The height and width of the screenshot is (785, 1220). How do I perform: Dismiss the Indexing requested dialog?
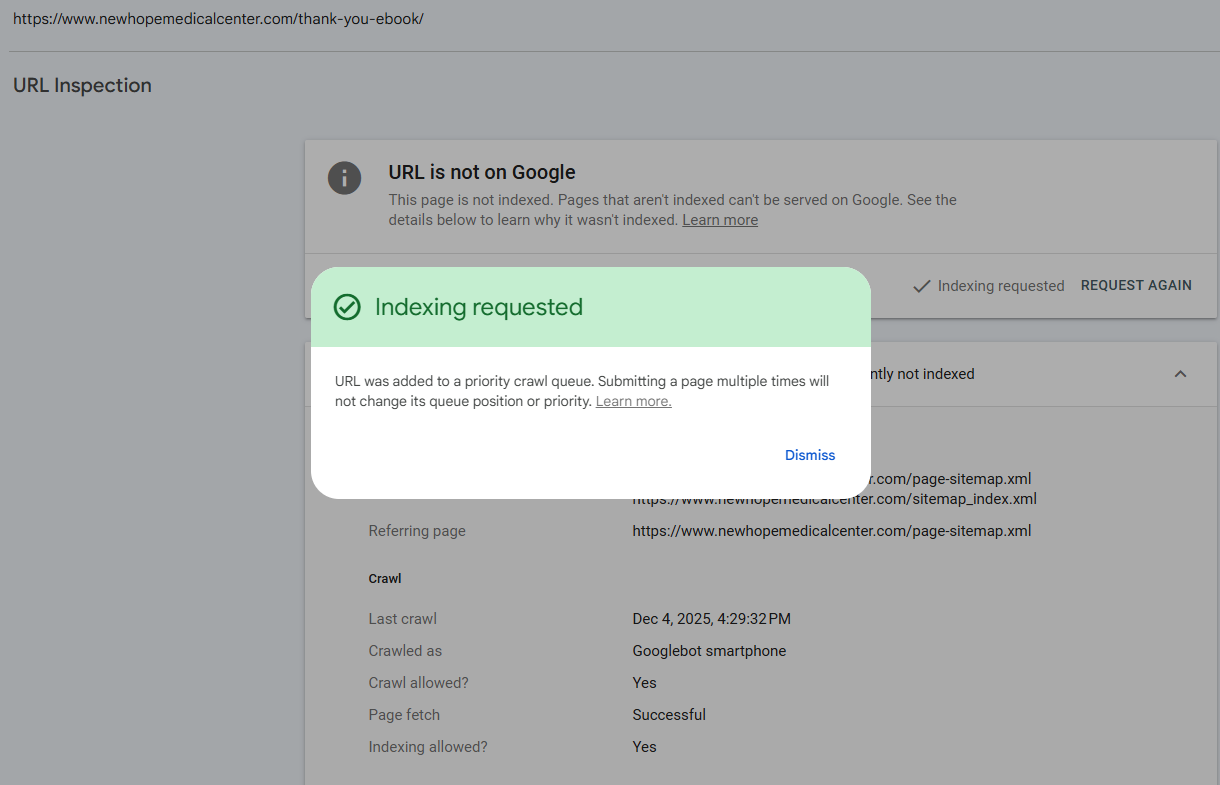[x=809, y=455]
